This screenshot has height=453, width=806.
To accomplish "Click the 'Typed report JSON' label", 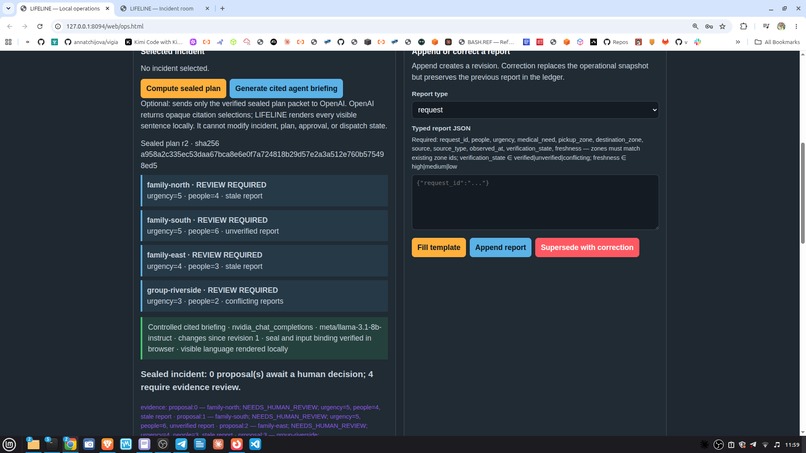I will click(441, 129).
